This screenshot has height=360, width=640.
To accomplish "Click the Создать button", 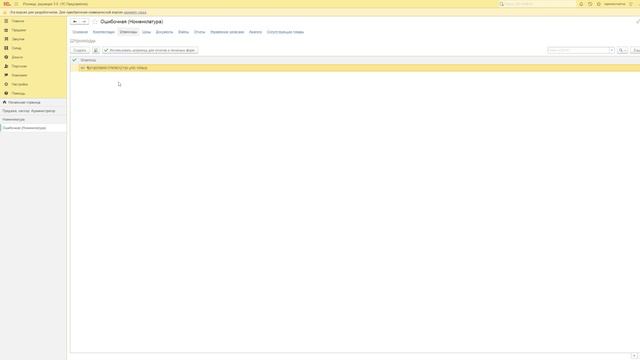I will click(80, 50).
